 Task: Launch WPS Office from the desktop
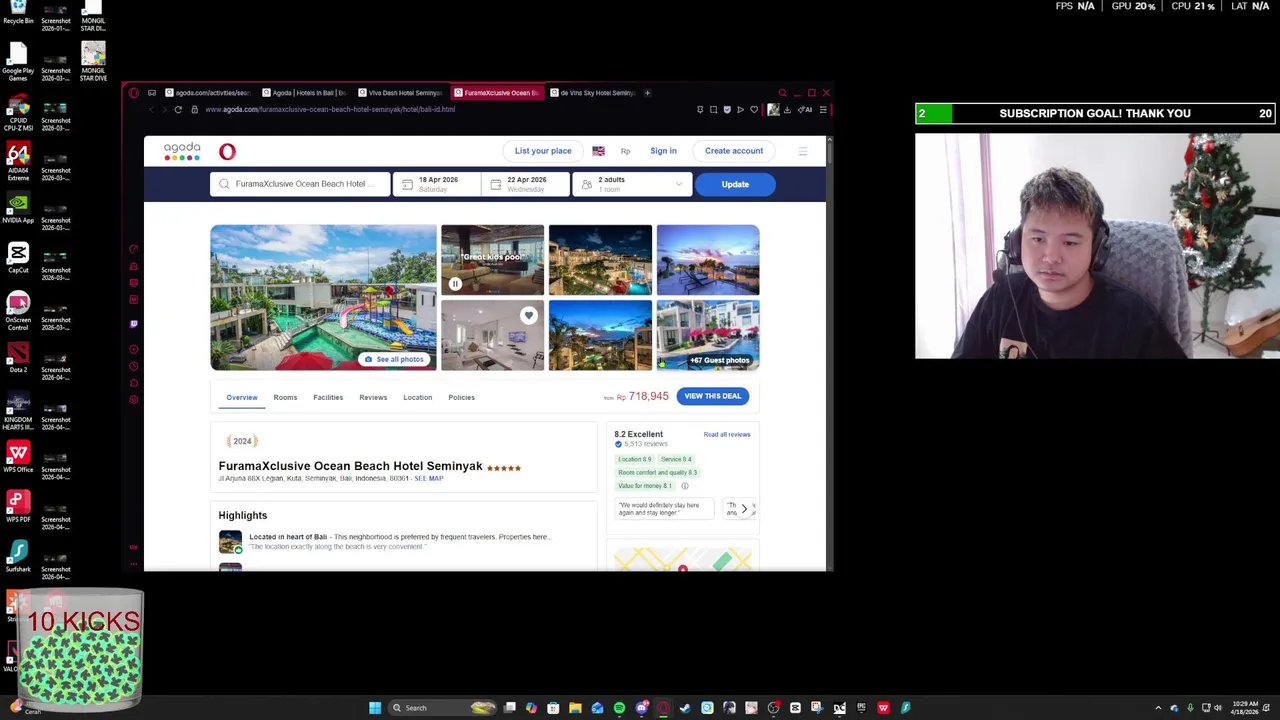18,457
